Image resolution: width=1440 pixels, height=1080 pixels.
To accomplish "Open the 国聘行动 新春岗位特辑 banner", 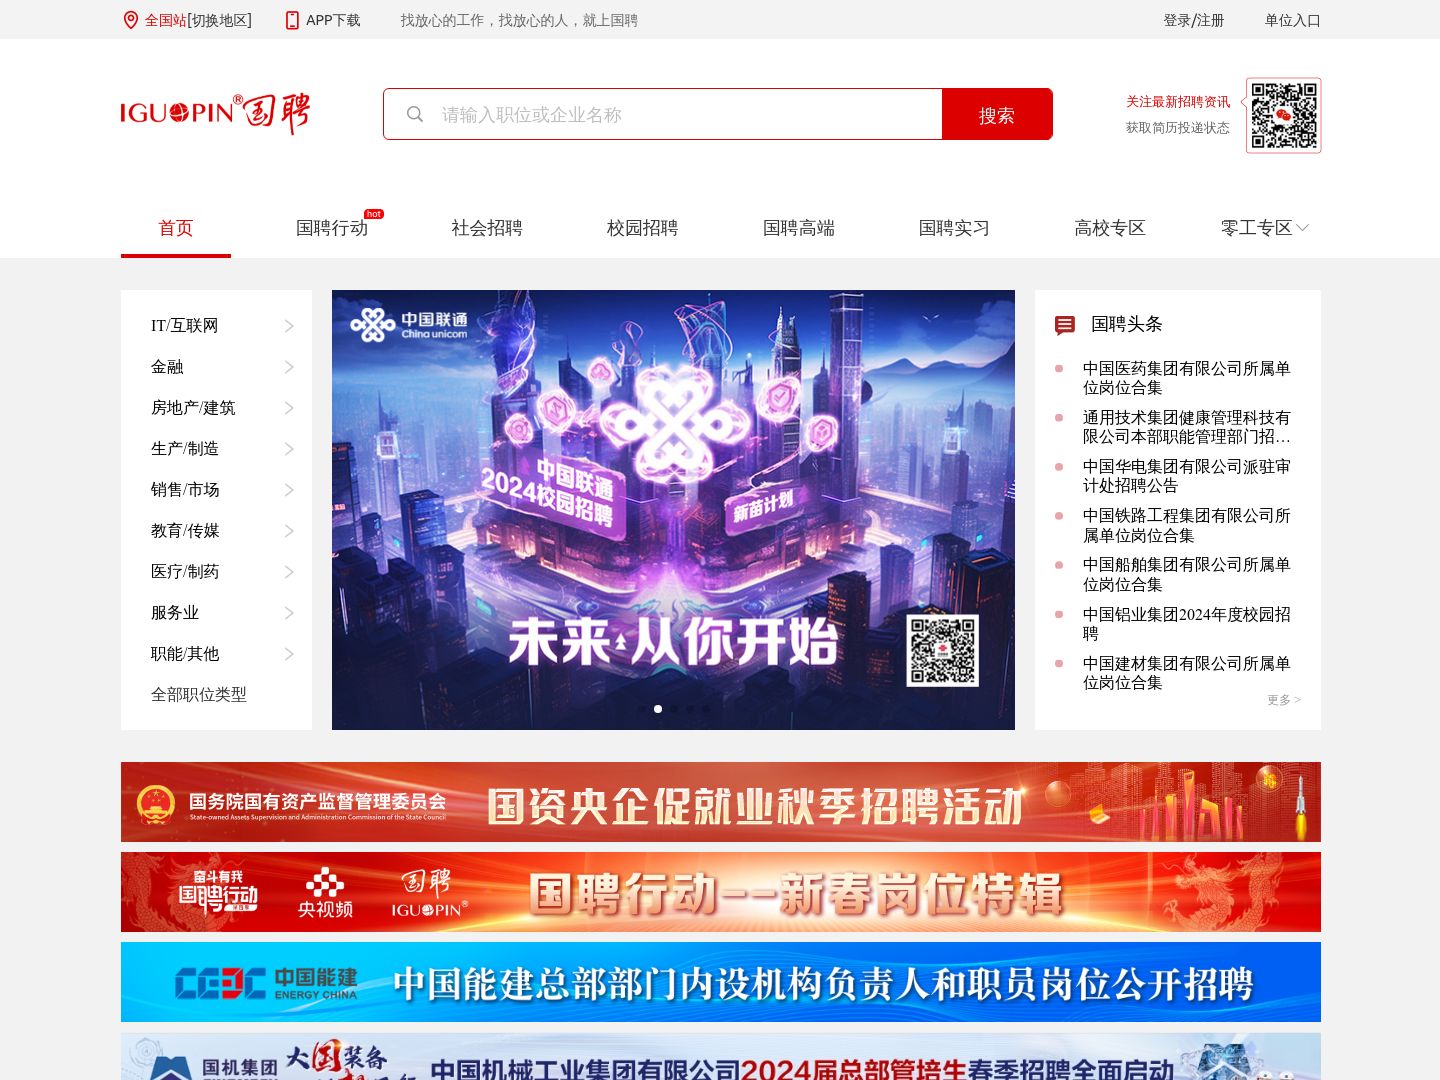I will coord(721,892).
